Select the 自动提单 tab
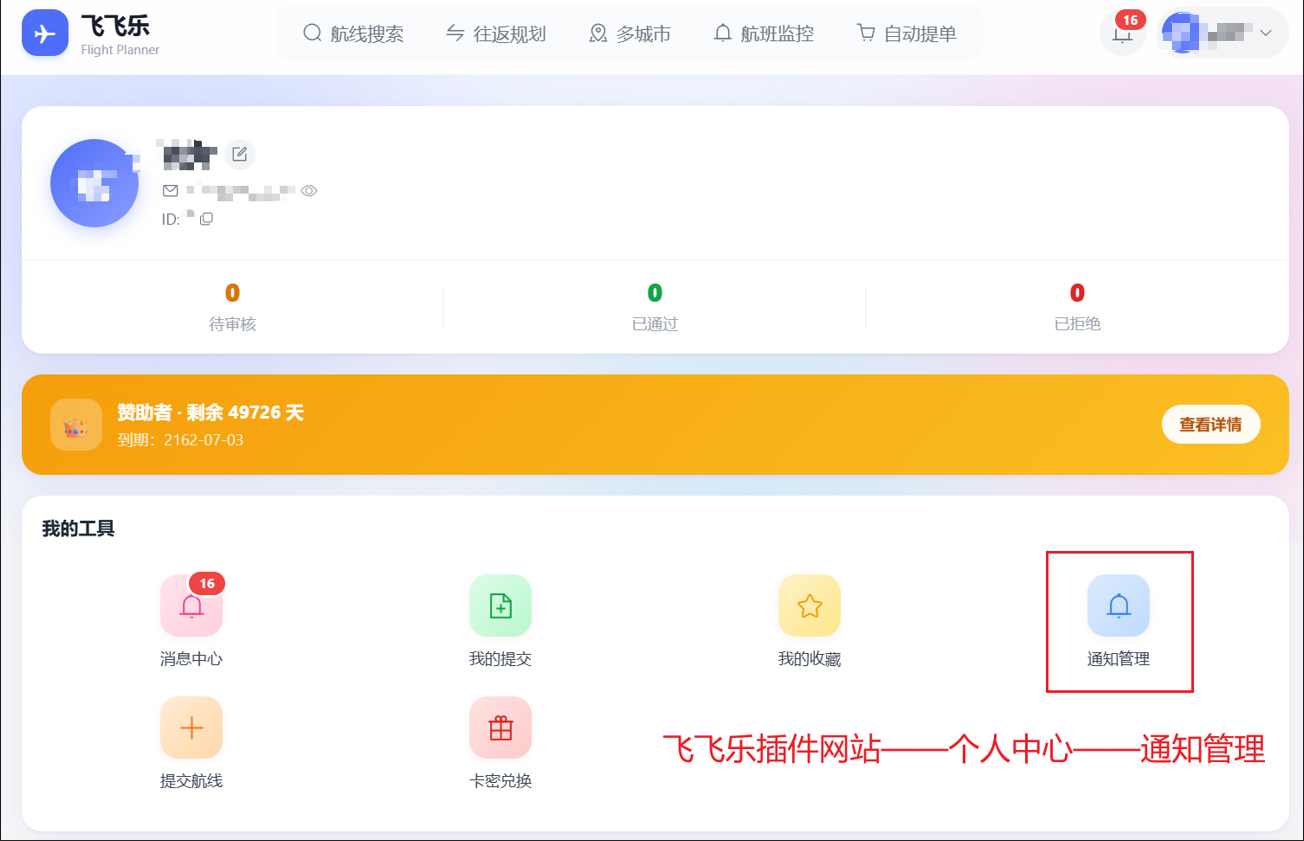 click(x=907, y=34)
